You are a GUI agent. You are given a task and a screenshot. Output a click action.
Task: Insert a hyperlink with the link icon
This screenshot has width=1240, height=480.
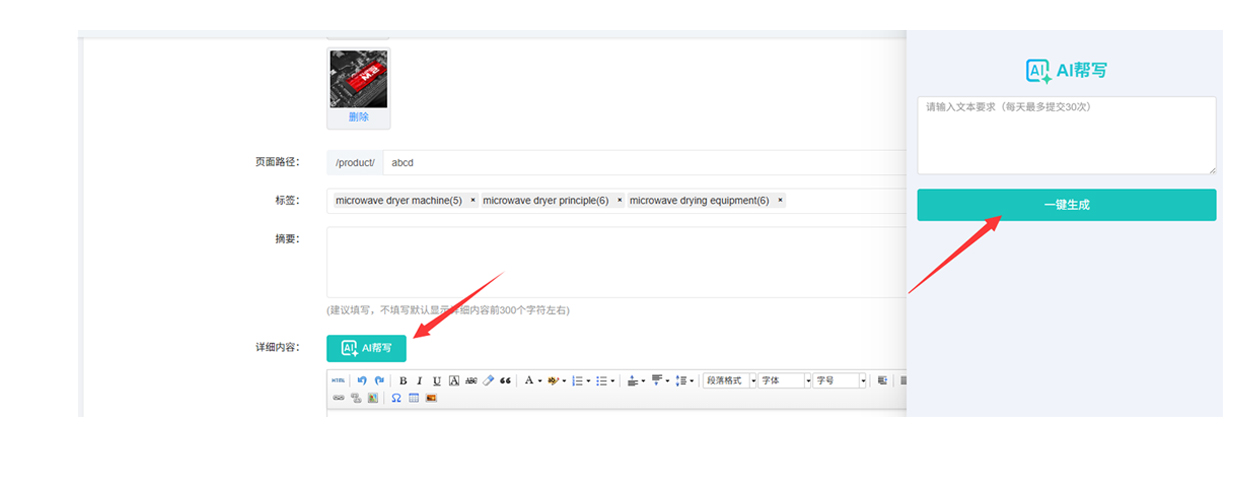pos(338,398)
